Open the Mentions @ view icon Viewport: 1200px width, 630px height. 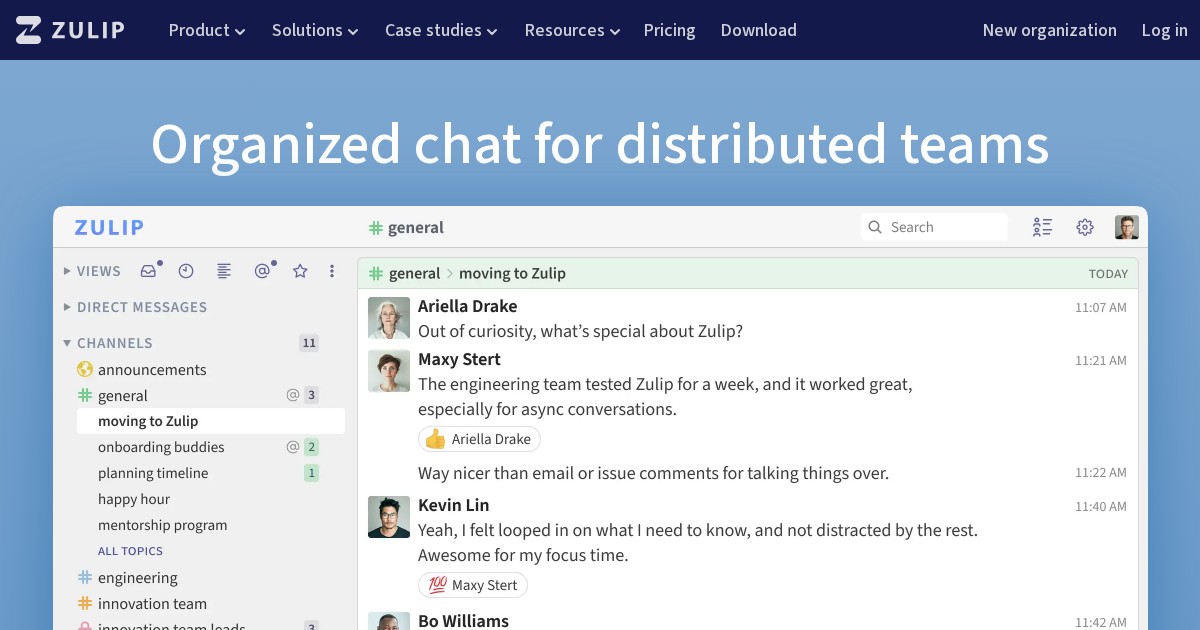pos(262,271)
